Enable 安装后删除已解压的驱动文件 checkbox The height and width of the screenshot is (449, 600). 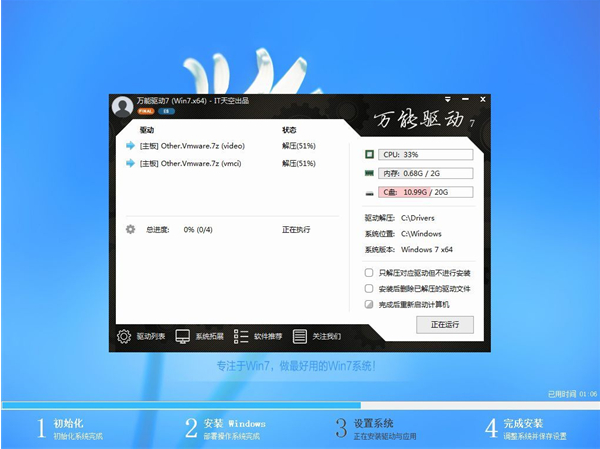[x=369, y=288]
